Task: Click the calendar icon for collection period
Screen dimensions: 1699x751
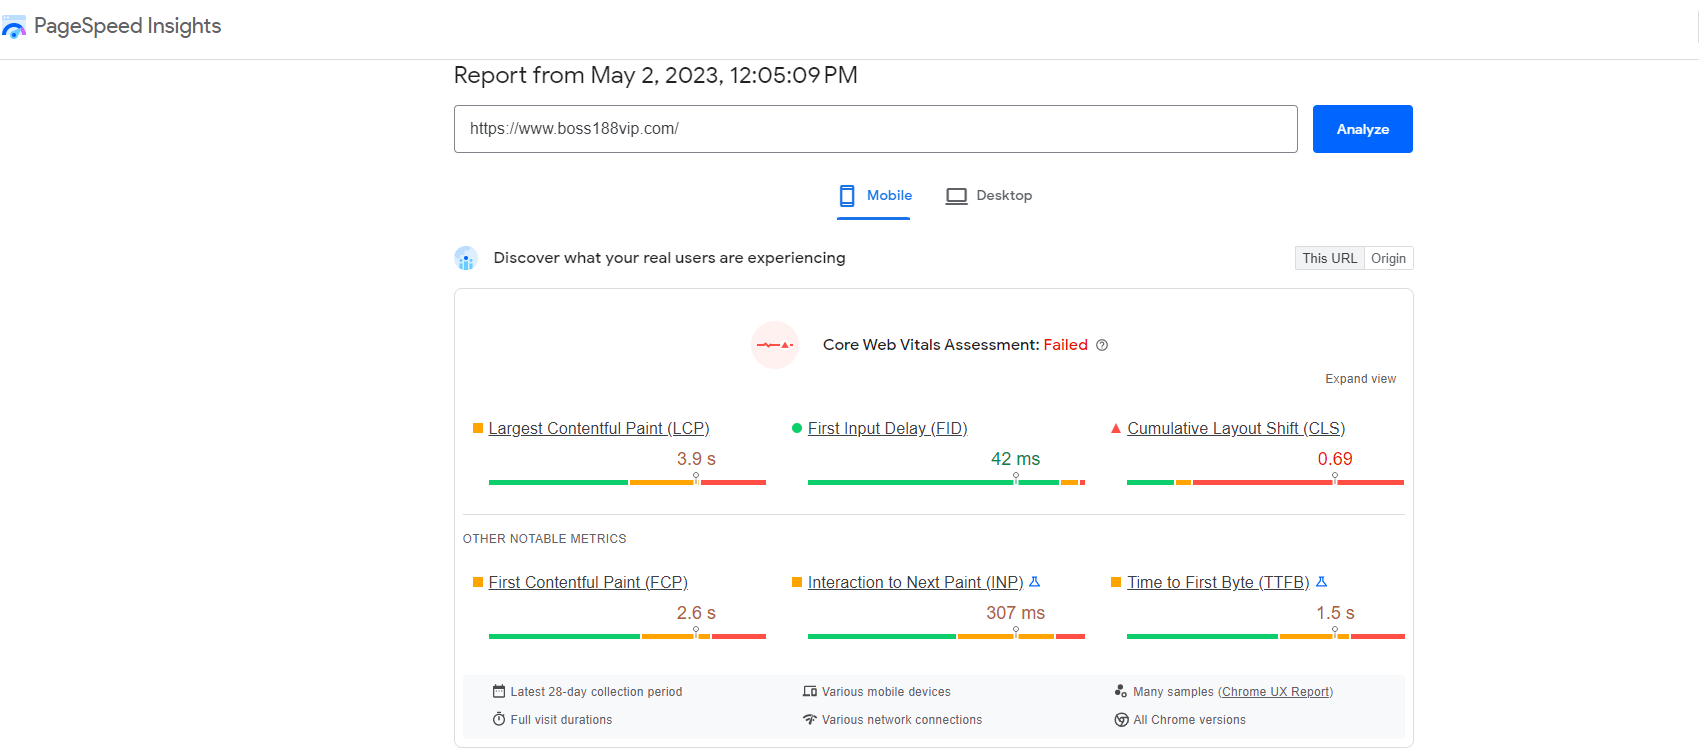Action: tap(499, 692)
